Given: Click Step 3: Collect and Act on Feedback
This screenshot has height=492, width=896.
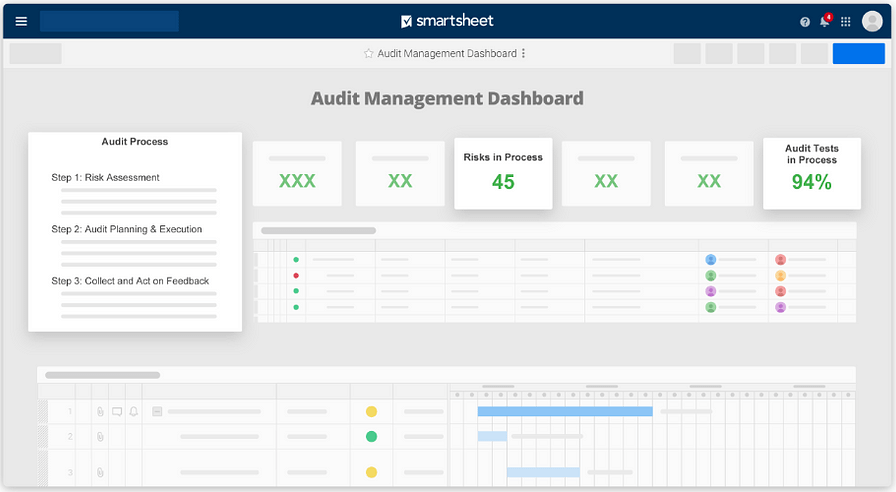Looking at the screenshot, I should tap(130, 281).
